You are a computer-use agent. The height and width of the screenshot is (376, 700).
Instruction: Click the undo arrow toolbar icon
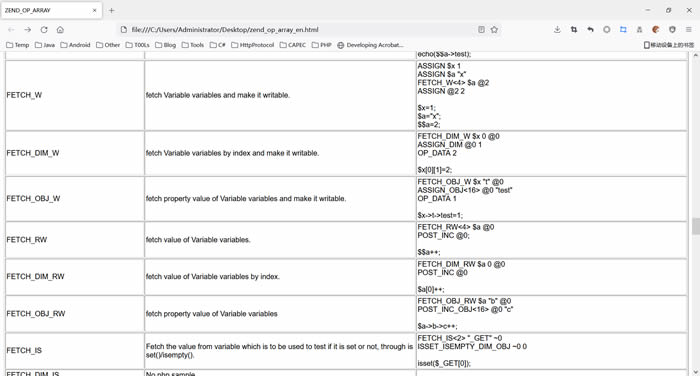pyautogui.click(x=590, y=29)
